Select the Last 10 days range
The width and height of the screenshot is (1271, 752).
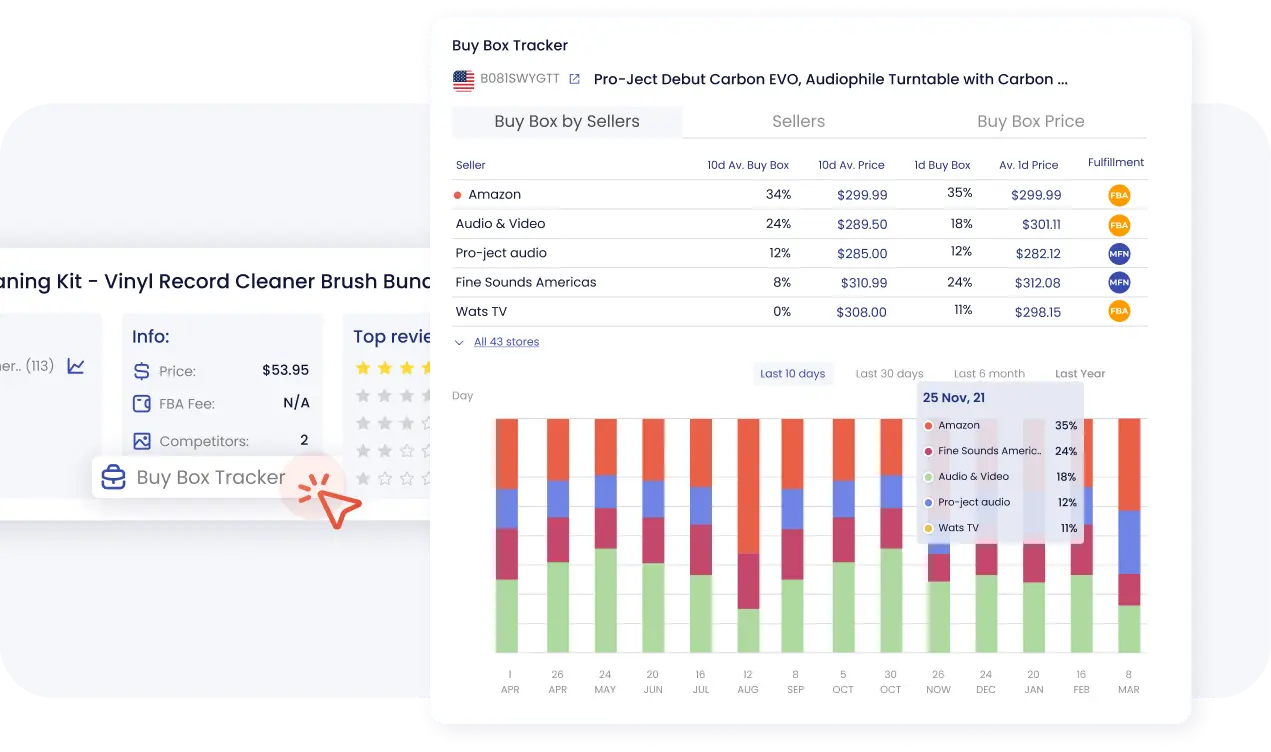click(792, 374)
